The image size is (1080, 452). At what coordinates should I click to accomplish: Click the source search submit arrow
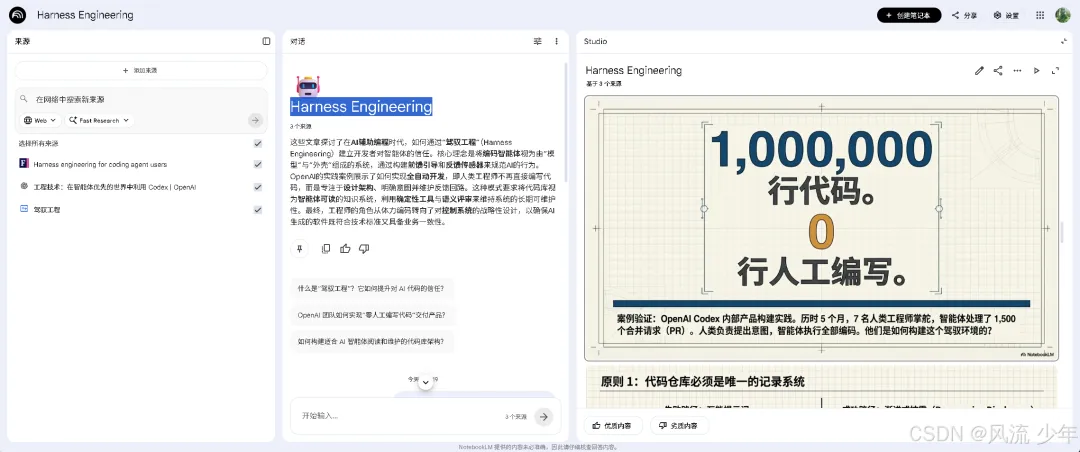point(256,121)
